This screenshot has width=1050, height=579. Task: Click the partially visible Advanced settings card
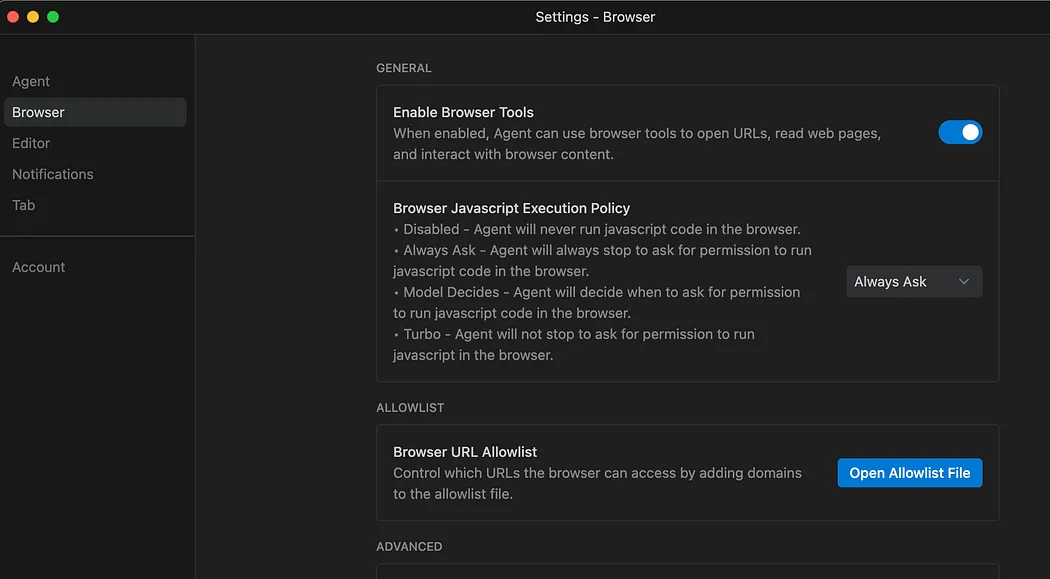[687, 573]
